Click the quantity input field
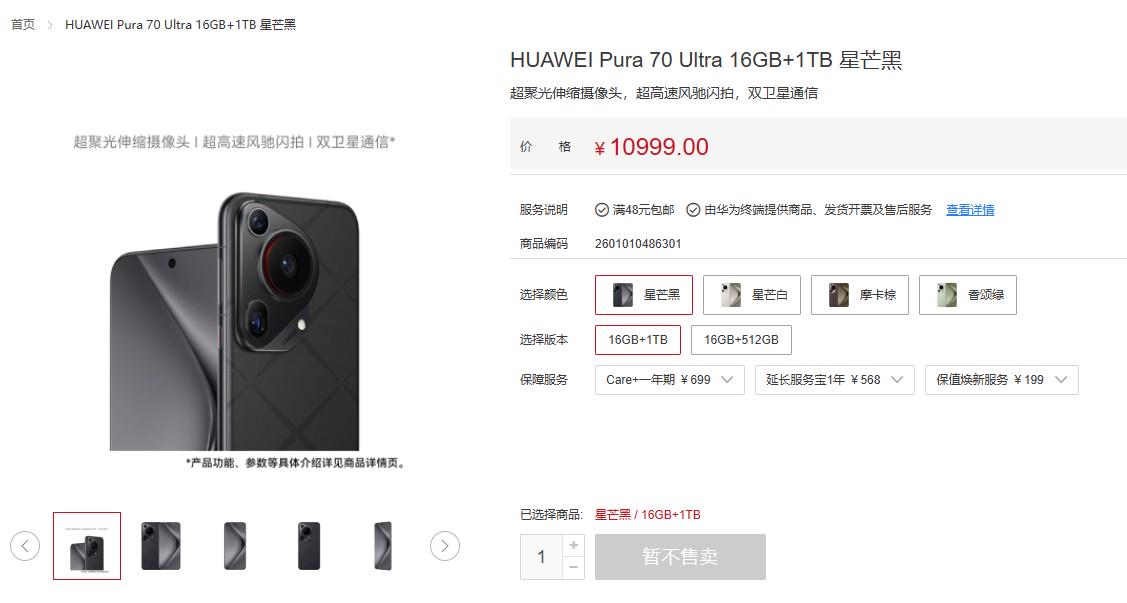Screen dimensions: 1127x603 tap(542, 557)
